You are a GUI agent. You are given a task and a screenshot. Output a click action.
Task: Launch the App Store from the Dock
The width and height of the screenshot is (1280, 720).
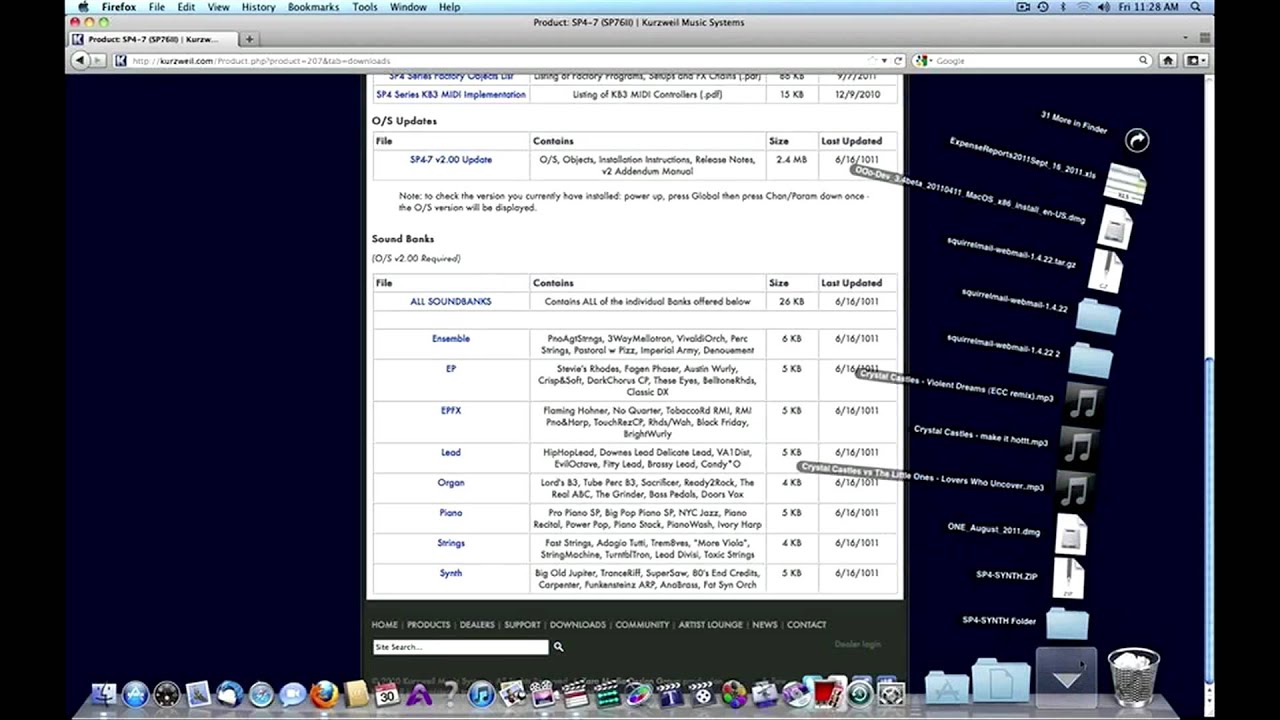tap(135, 694)
